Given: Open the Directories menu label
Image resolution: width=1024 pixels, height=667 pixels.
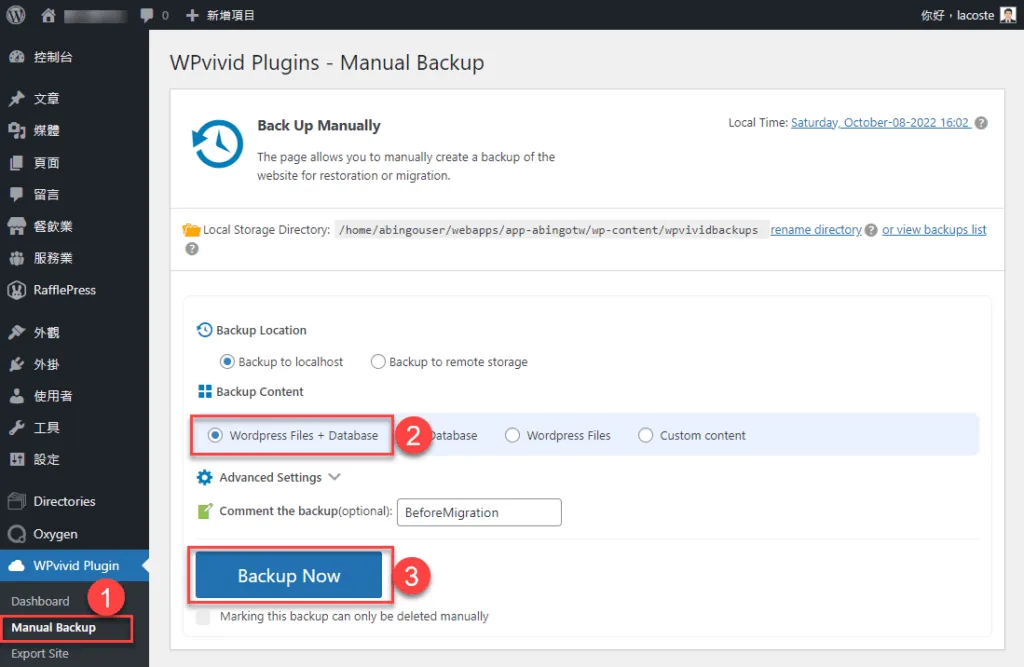Looking at the screenshot, I should coord(65,502).
